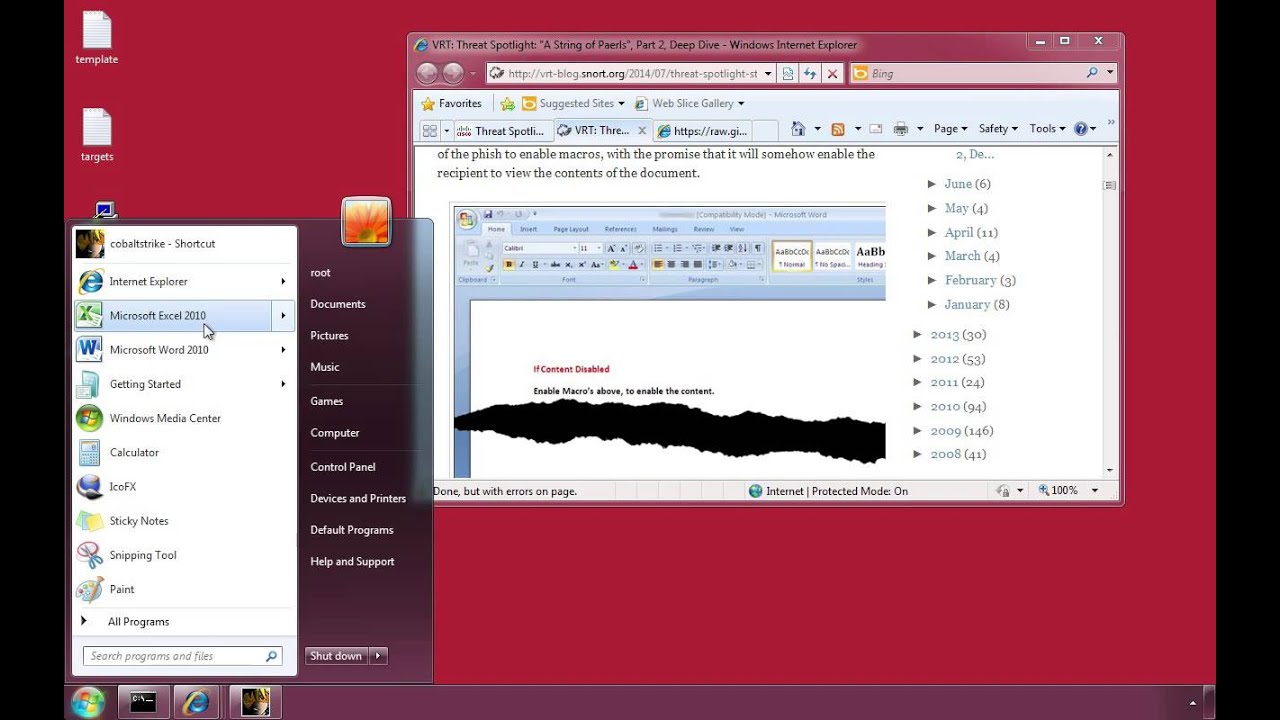This screenshot has height=720, width=1280.
Task: Open the Page menu
Action: coord(950,128)
